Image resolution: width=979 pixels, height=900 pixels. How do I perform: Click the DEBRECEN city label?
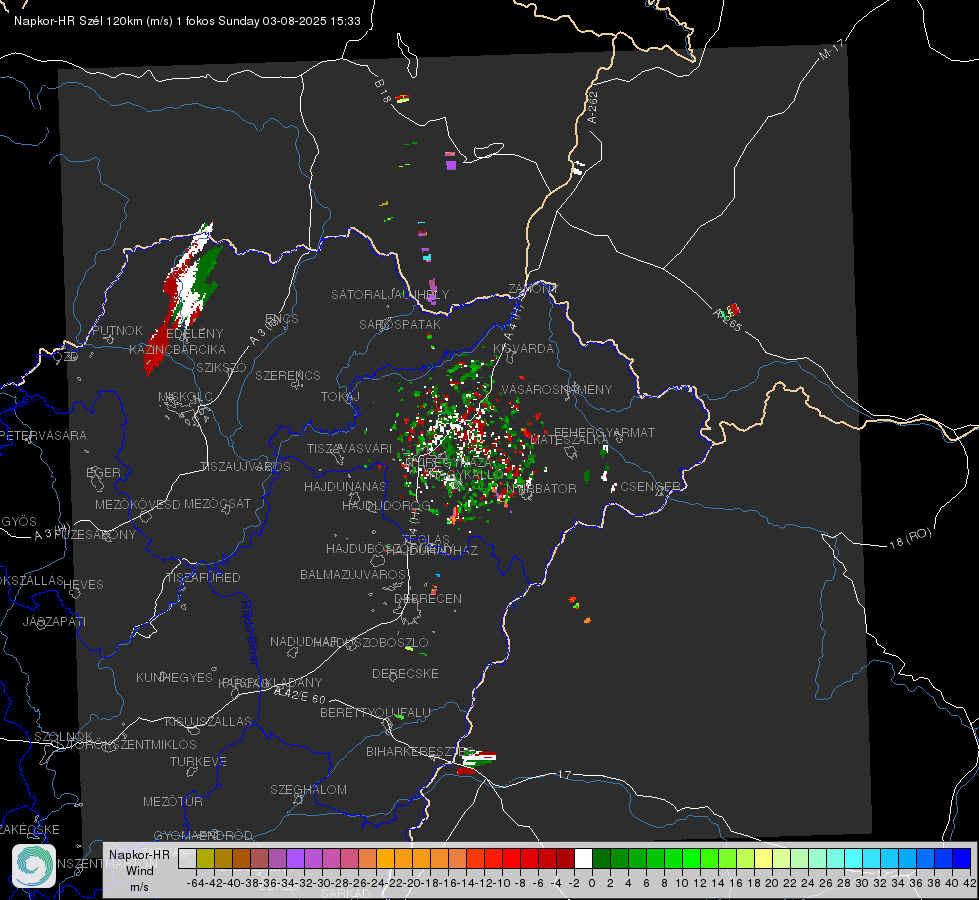click(428, 598)
